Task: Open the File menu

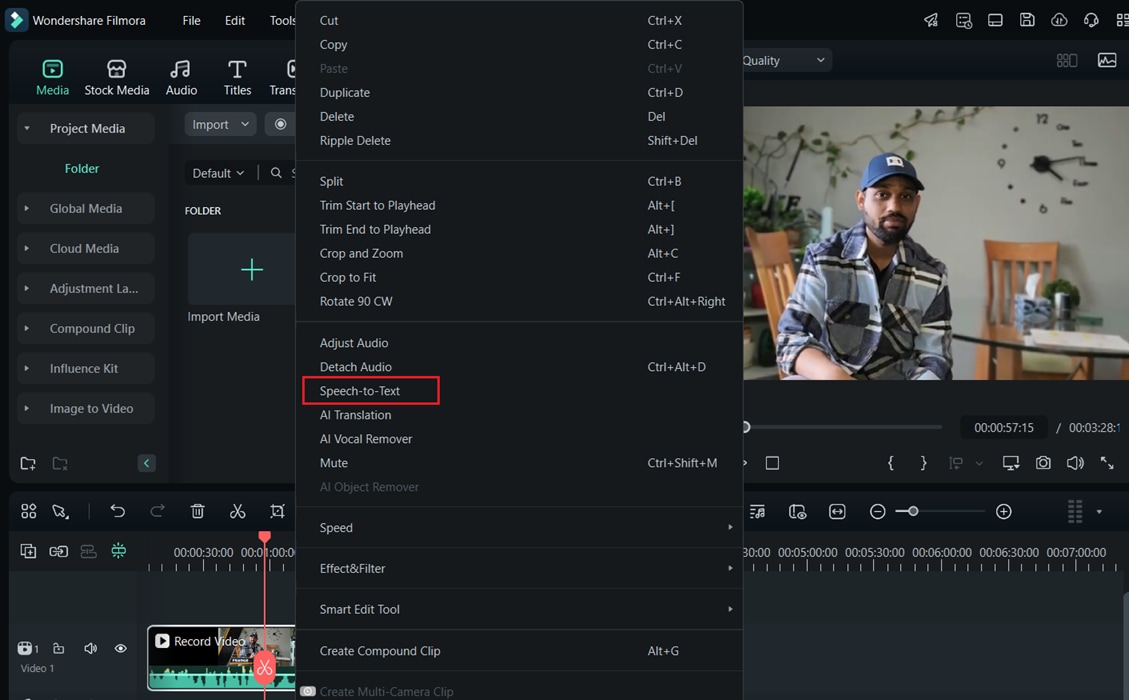Action: [192, 20]
